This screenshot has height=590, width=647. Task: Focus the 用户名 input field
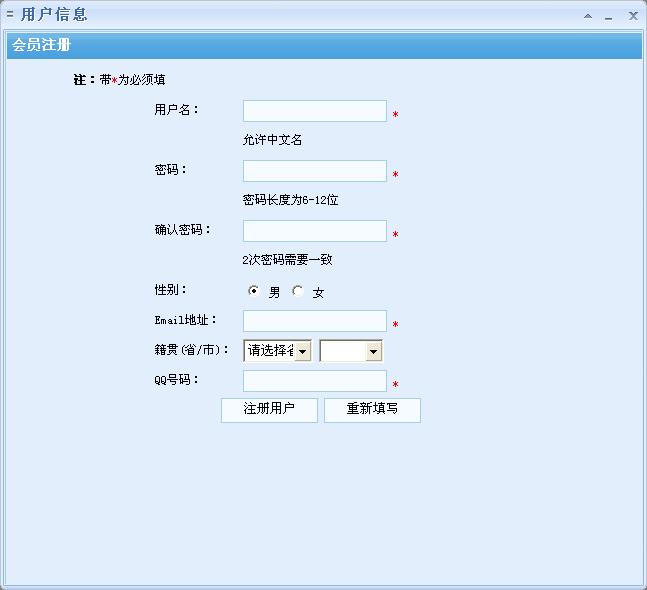314,111
